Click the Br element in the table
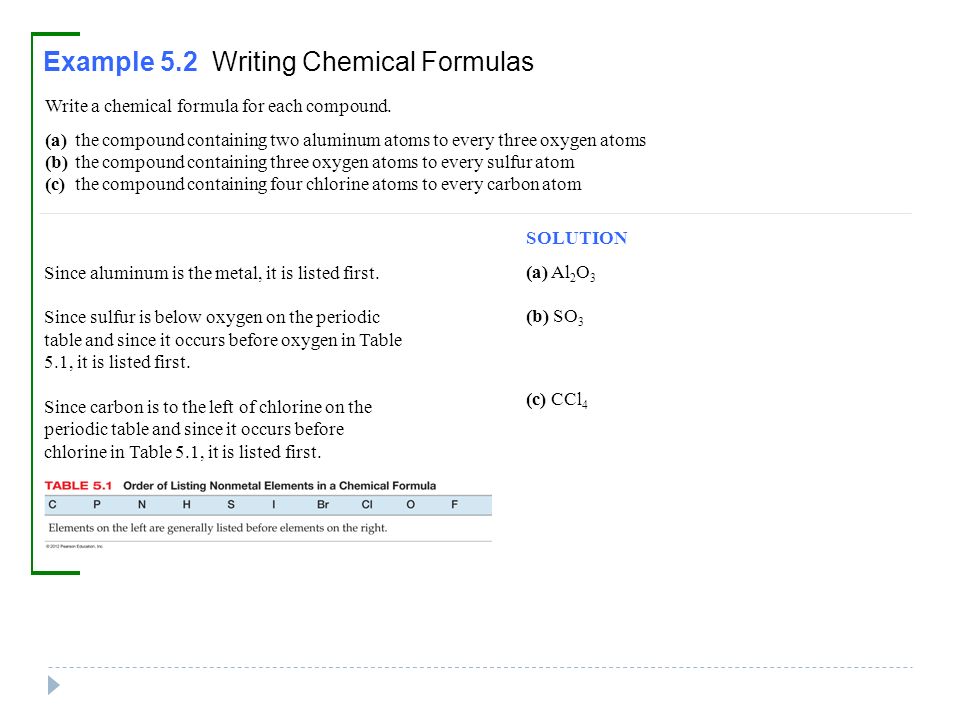Screen dimensions: 960x720 (x=323, y=504)
